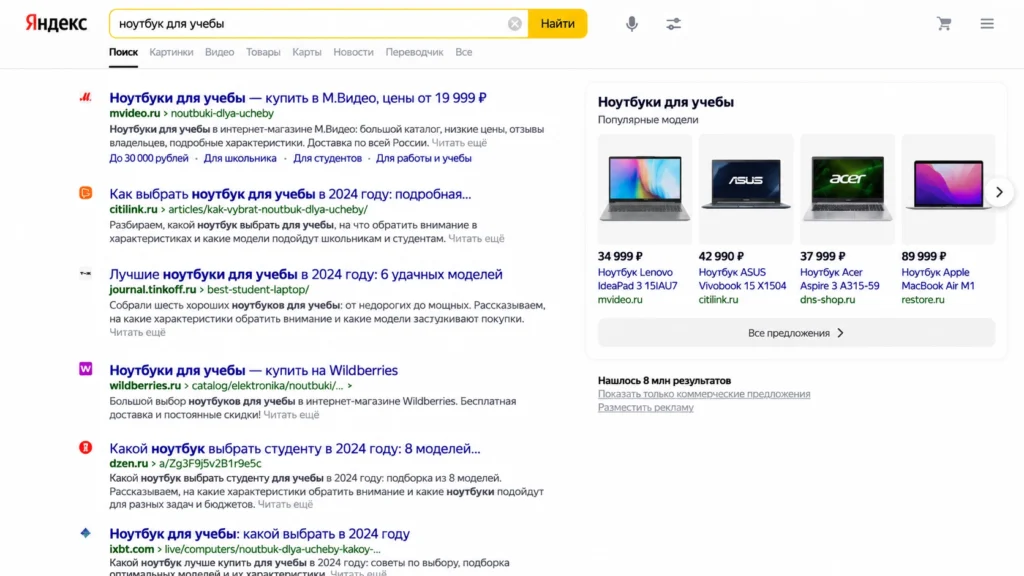This screenshot has height=576, width=1024.
Task: Open Ноутбук Lenovo IdeaPad 3 15IAU7 link
Action: pos(637,279)
